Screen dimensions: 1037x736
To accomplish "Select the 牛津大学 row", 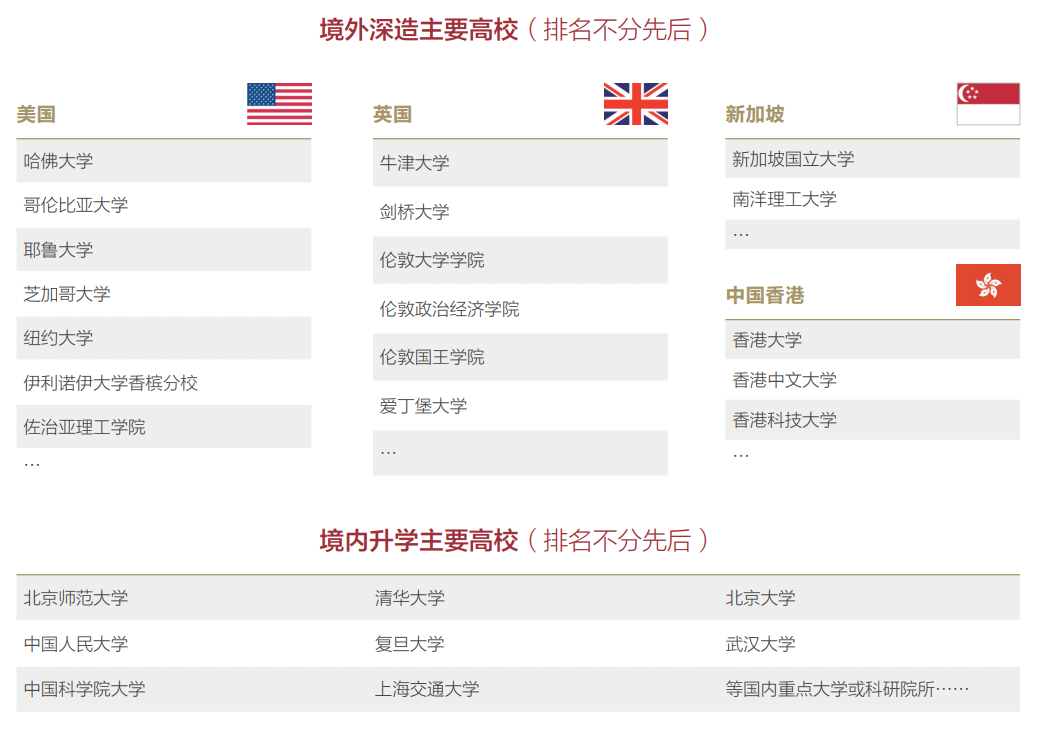I will click(520, 163).
